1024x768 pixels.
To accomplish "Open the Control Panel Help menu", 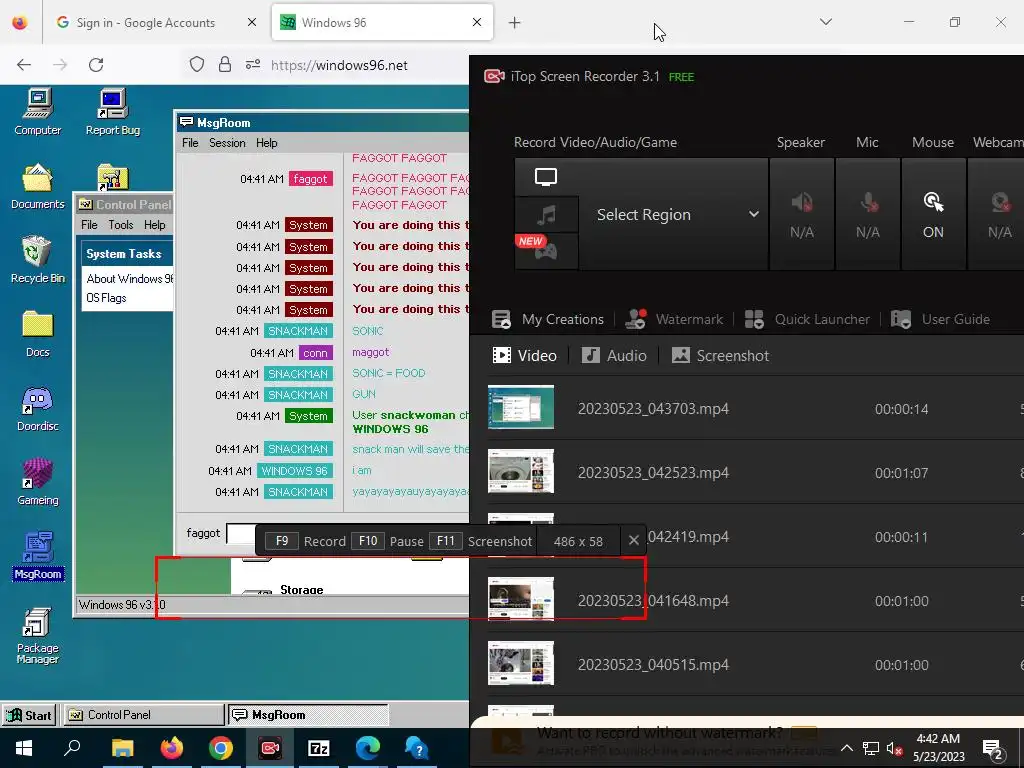I will coord(155,225).
